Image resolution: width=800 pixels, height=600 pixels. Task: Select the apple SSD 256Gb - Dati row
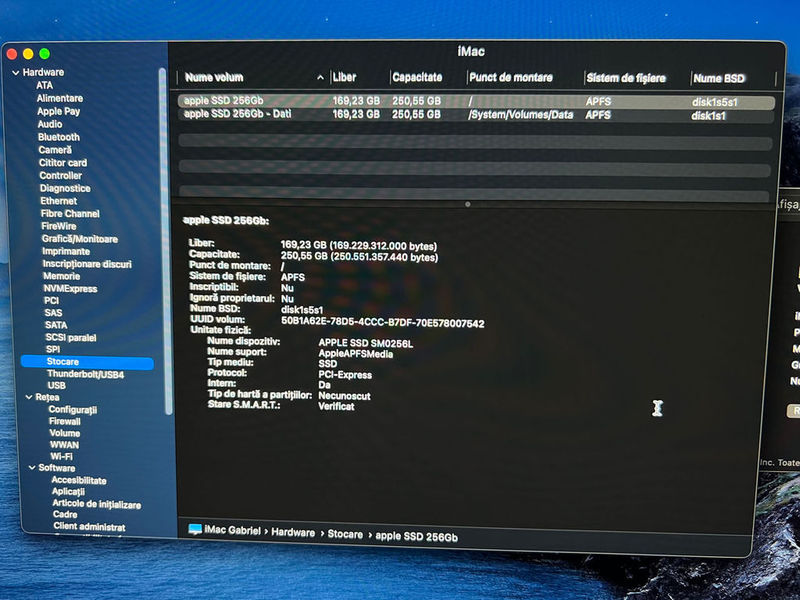point(476,115)
